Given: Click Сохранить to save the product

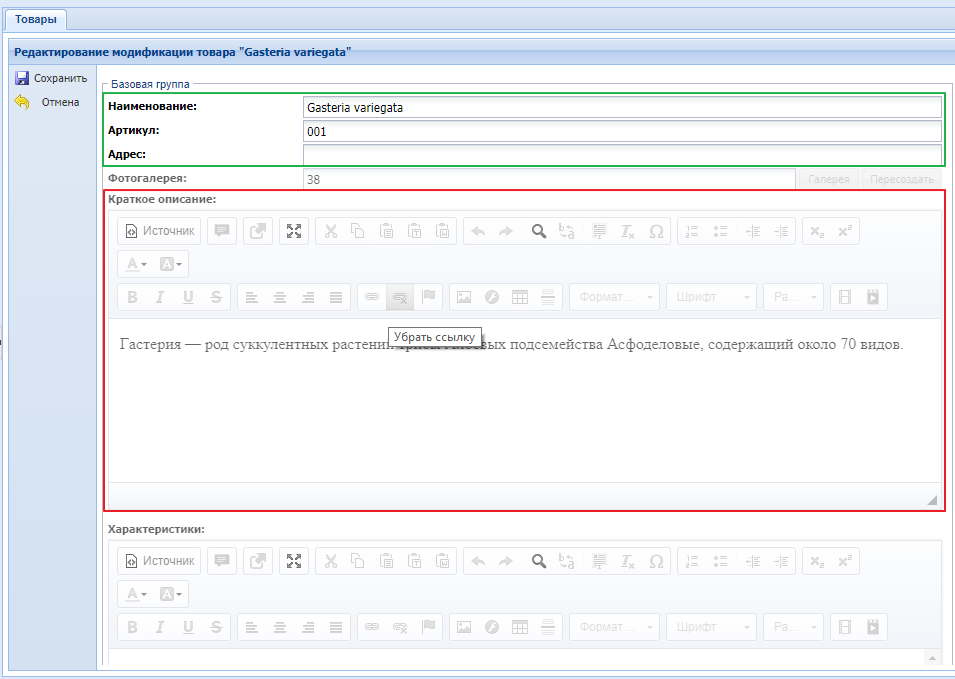Looking at the screenshot, I should pyautogui.click(x=51, y=78).
